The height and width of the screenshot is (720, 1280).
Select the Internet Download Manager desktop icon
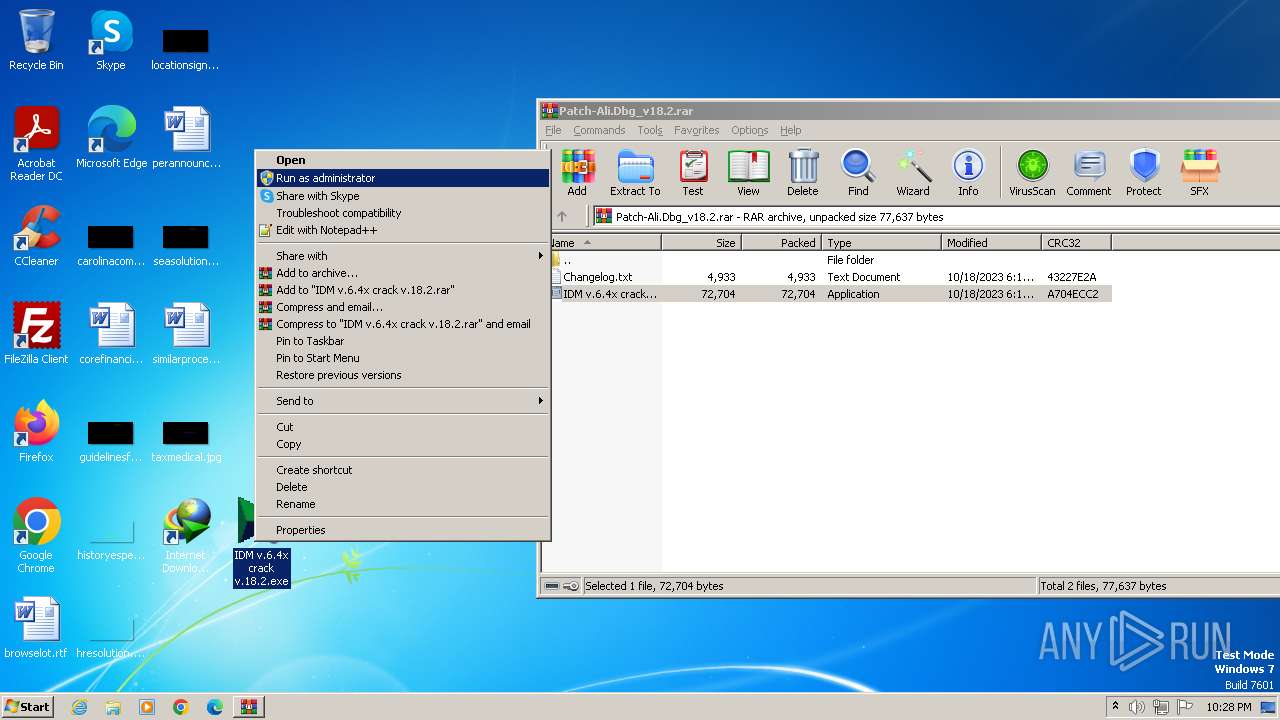click(186, 536)
